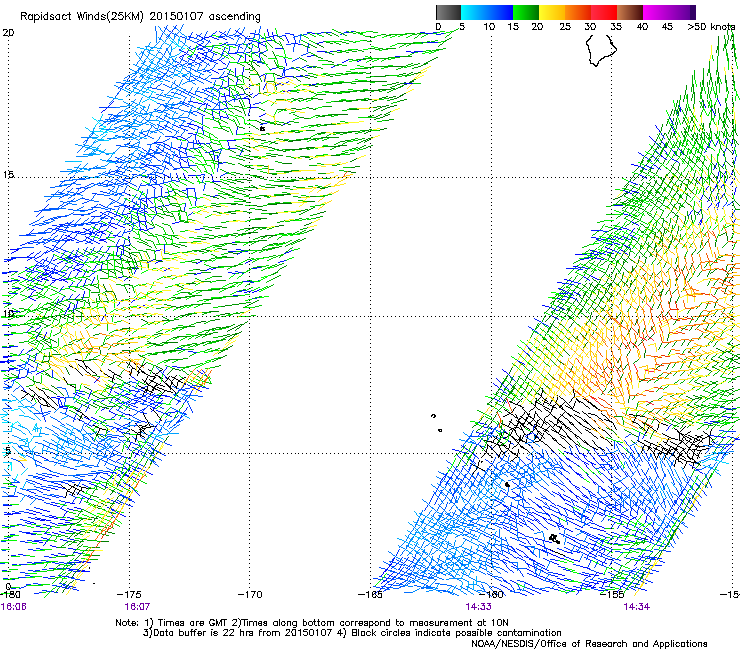The height and width of the screenshot is (650, 740).
Task: Click the title text 'Rapidscat Winds(25KM) 20150107 ascending'
Action: 140,17
